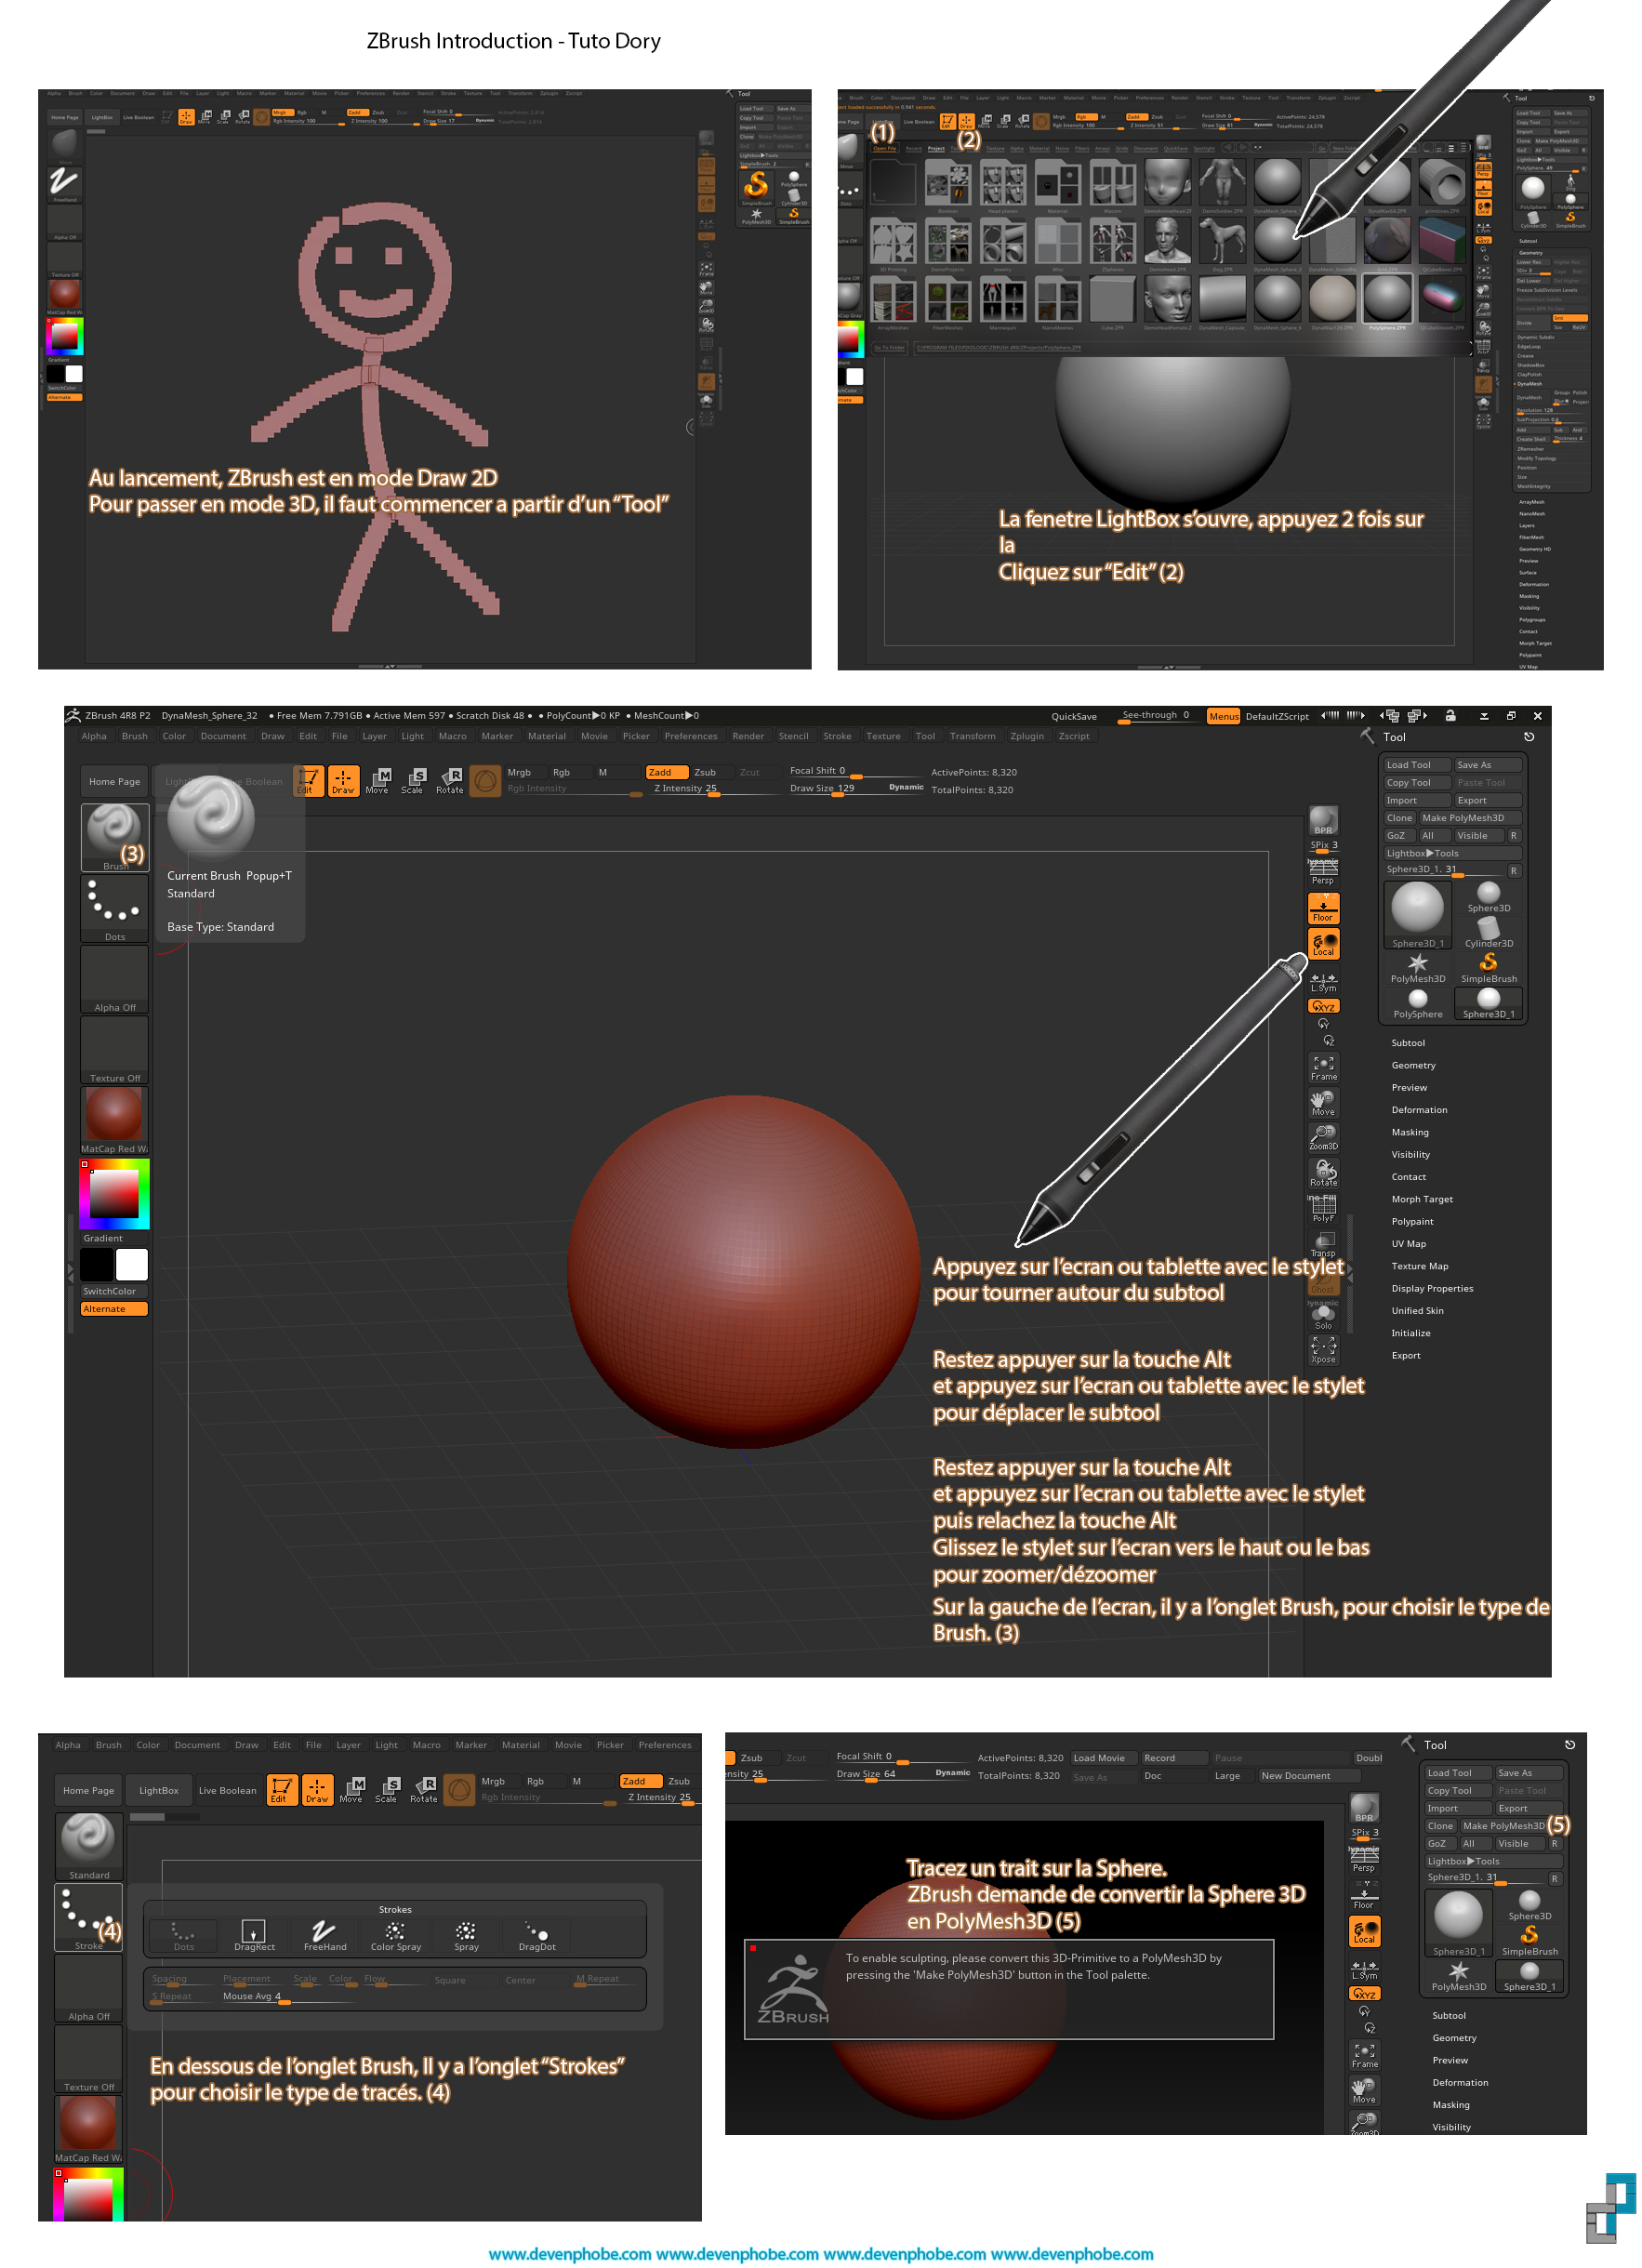Screen dimensions: 1642x2268
Task: Click the BPR render icon in ZBrush 4R8 P2 window
Action: (x=1323, y=821)
